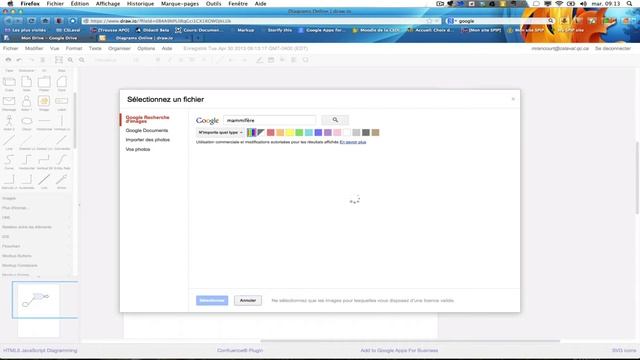Click the blue Sélectionner button
Image resolution: width=640 pixels, height=360 pixels.
tap(212, 300)
